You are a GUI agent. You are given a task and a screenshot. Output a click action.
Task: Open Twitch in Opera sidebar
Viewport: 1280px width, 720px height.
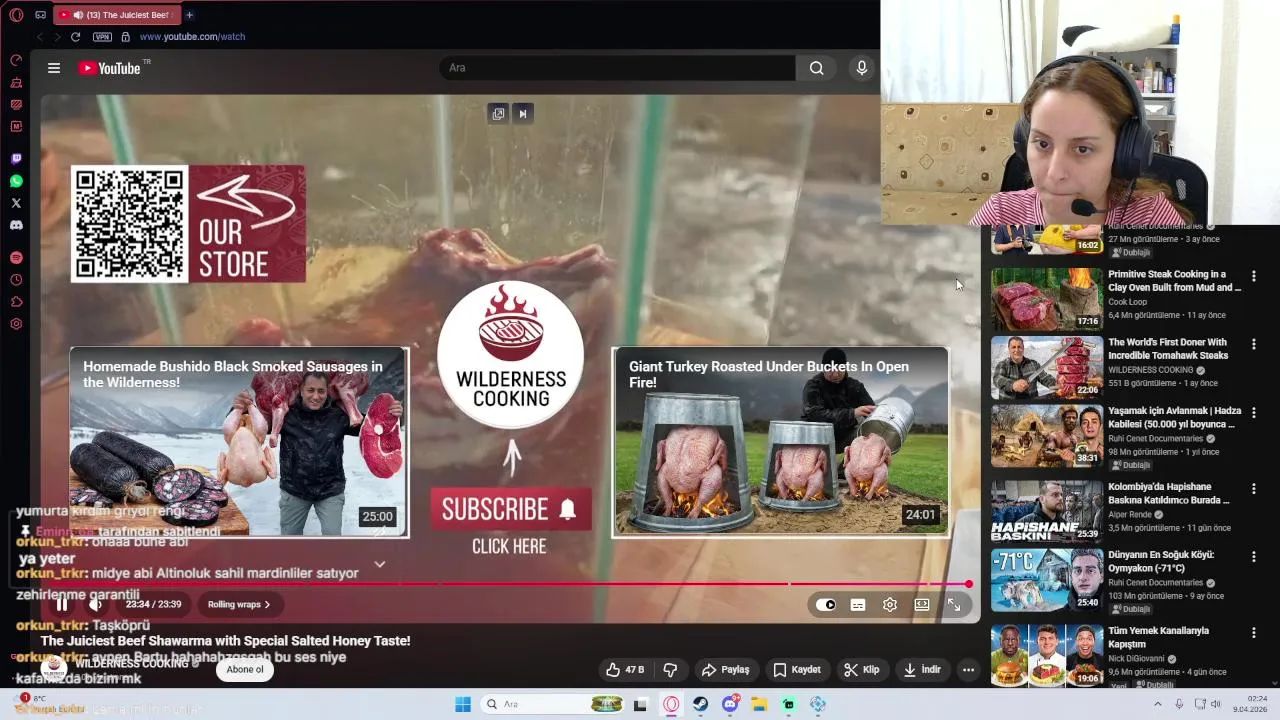click(x=16, y=159)
